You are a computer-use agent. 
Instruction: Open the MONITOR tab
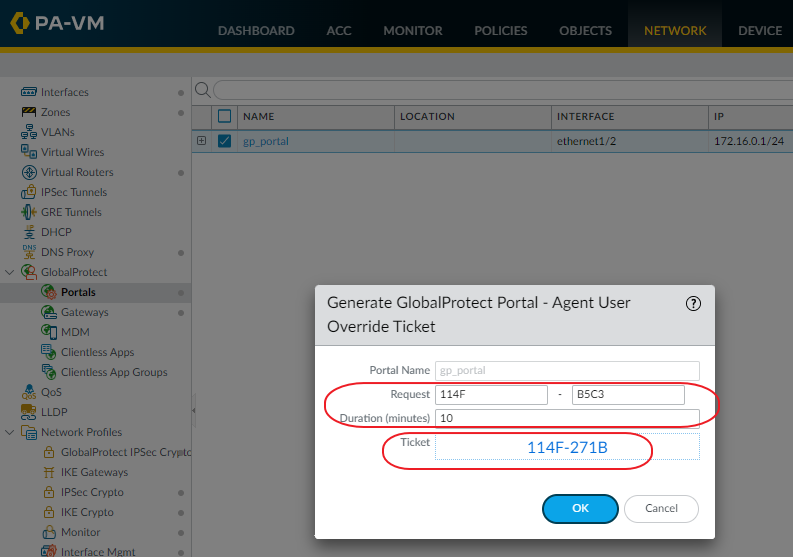coord(412,30)
